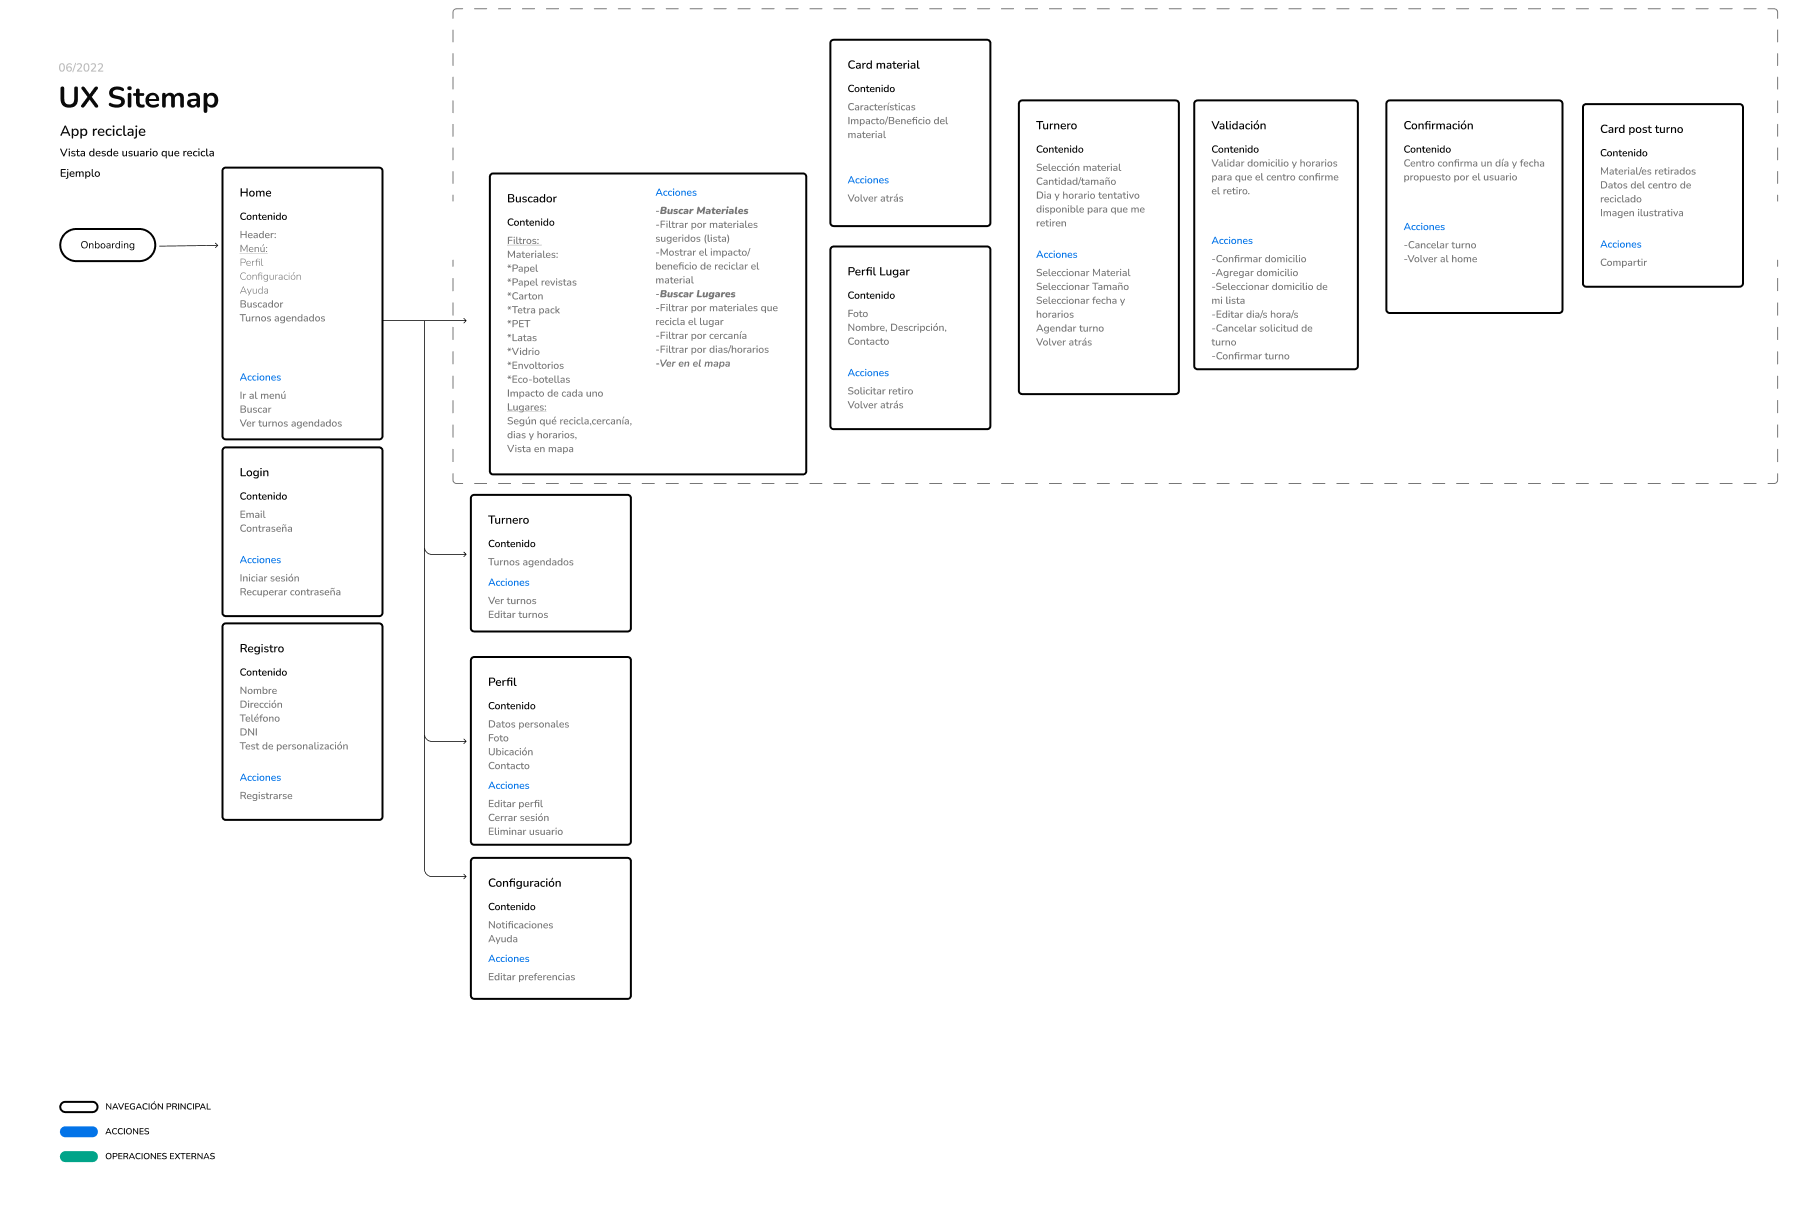The image size is (1812, 1222).
Task: Click Email in the Login card
Action: pos(252,515)
